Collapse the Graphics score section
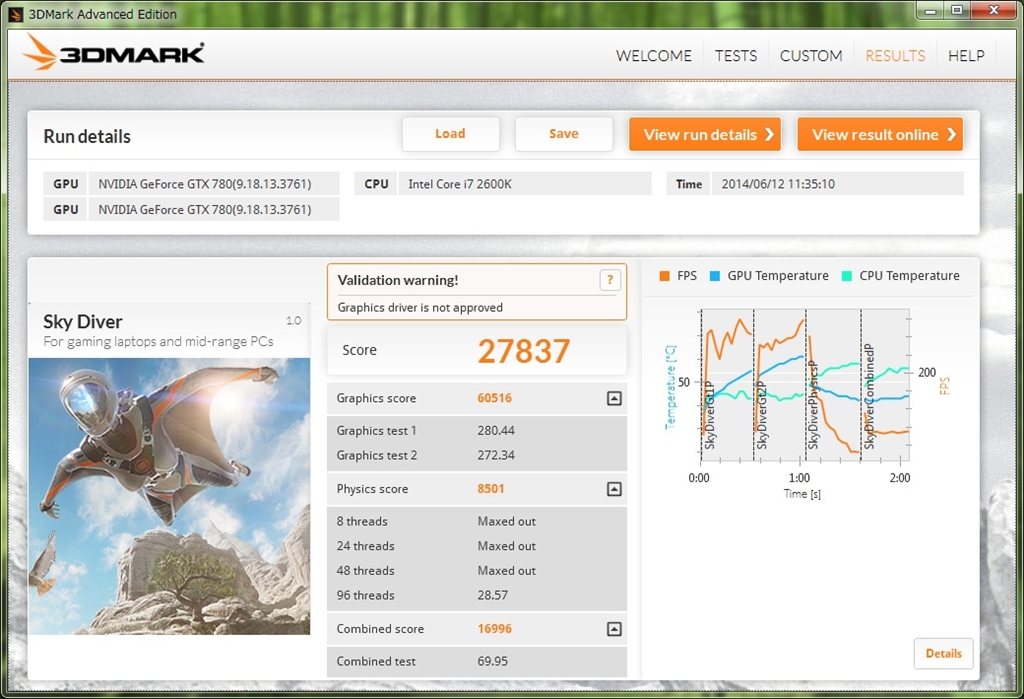The image size is (1024, 699). pos(614,398)
